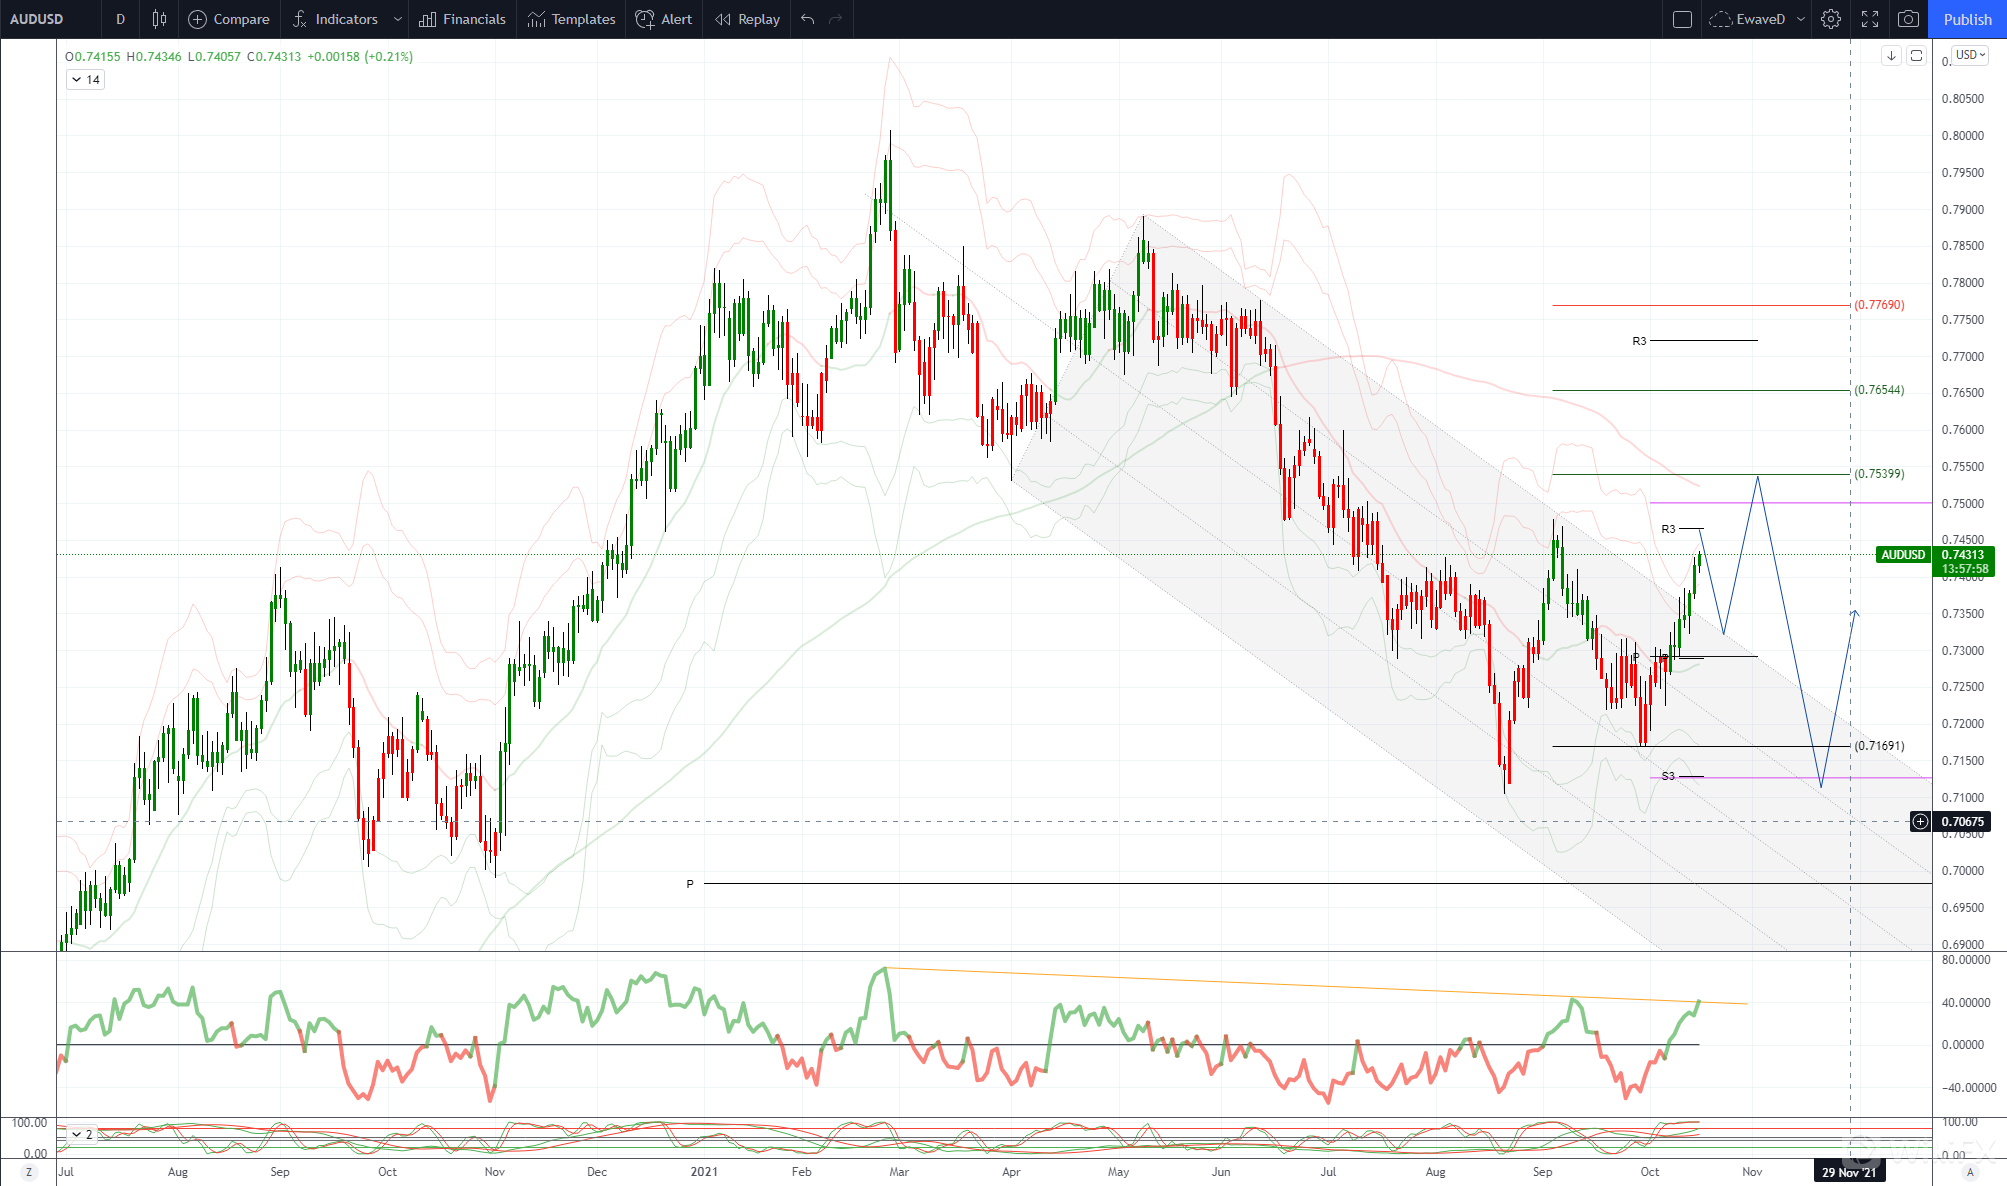Image resolution: width=2007 pixels, height=1186 pixels.
Task: Click the 0.70675 crosshair price plus marker
Action: coord(1920,822)
